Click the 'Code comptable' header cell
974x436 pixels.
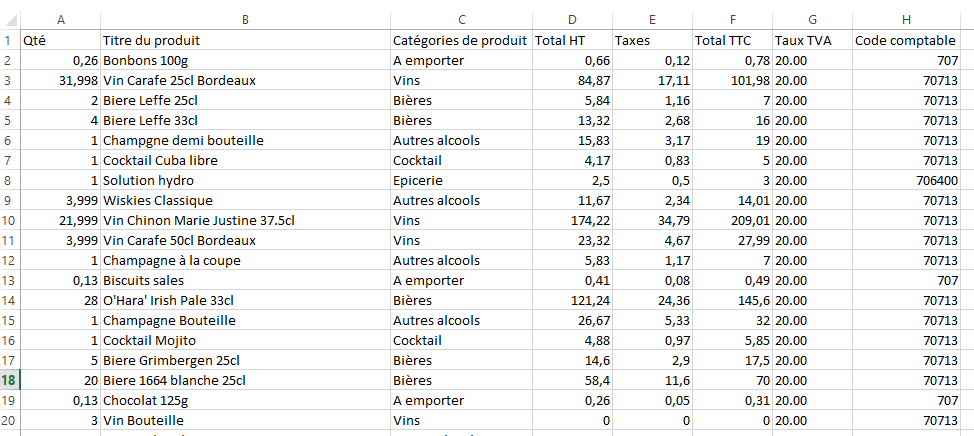[x=898, y=40]
